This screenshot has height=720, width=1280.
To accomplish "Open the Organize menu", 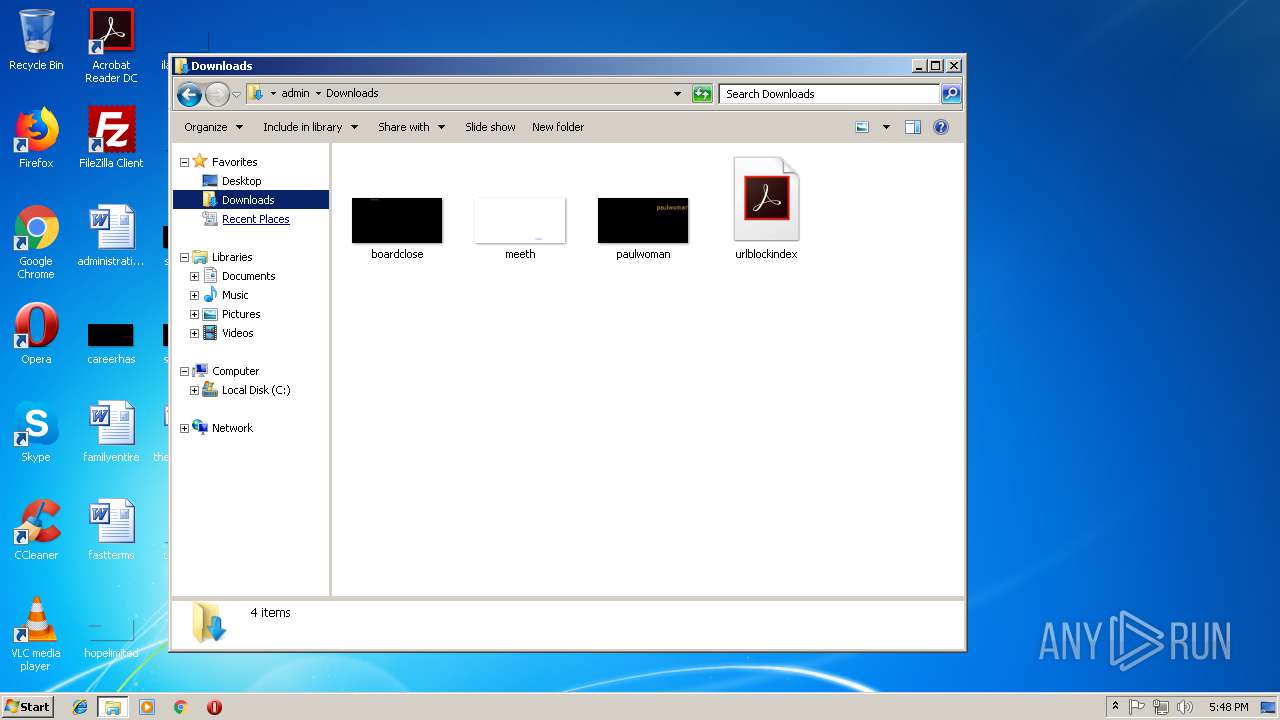I will [213, 127].
